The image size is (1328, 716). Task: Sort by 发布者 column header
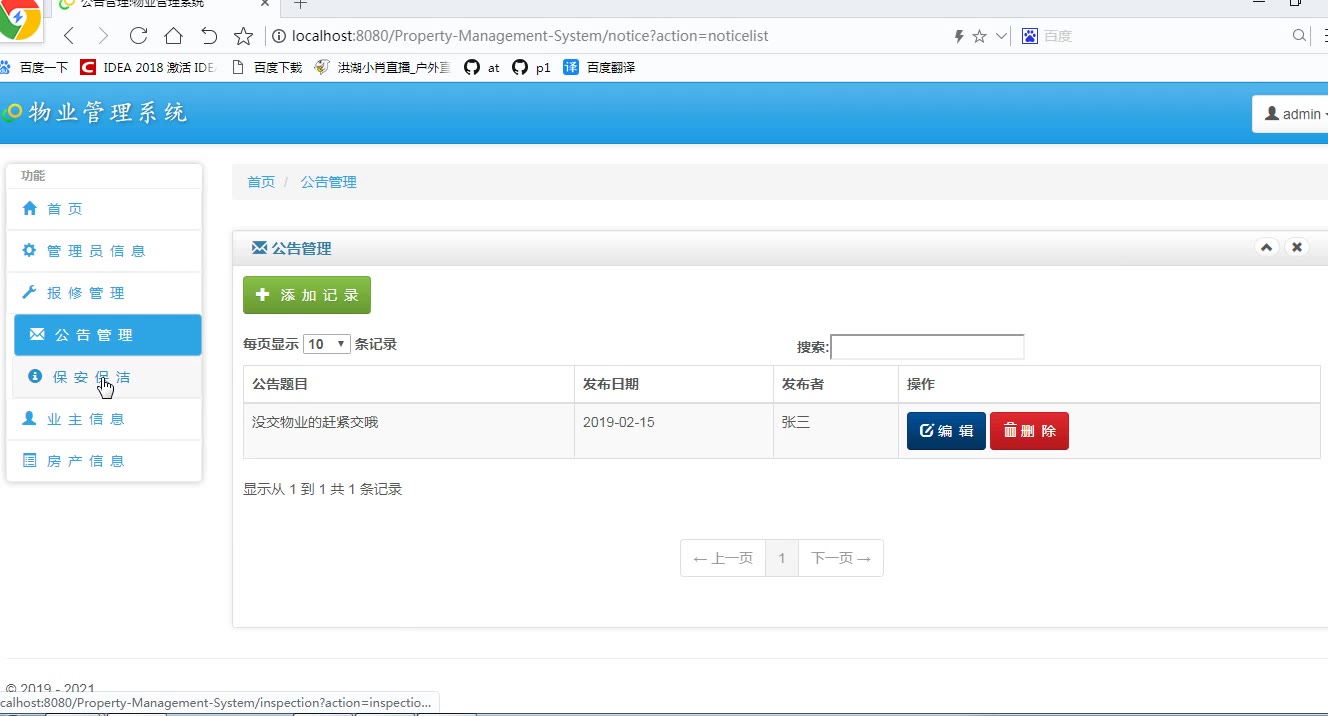(836, 384)
